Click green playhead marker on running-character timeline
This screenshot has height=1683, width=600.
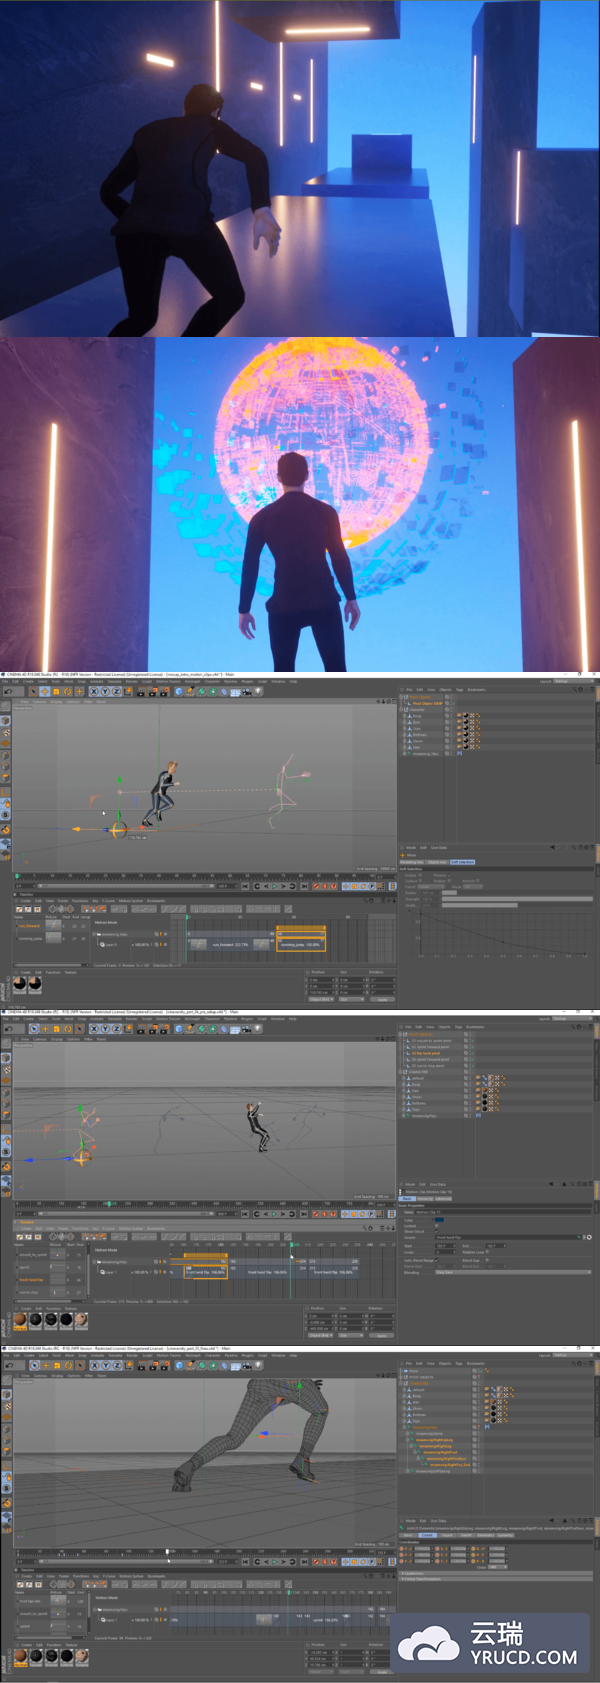17,875
